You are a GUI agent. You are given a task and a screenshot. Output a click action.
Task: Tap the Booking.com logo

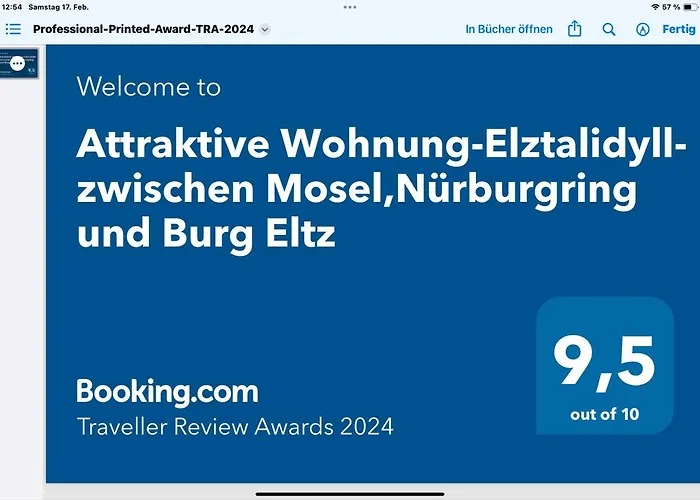point(167,392)
